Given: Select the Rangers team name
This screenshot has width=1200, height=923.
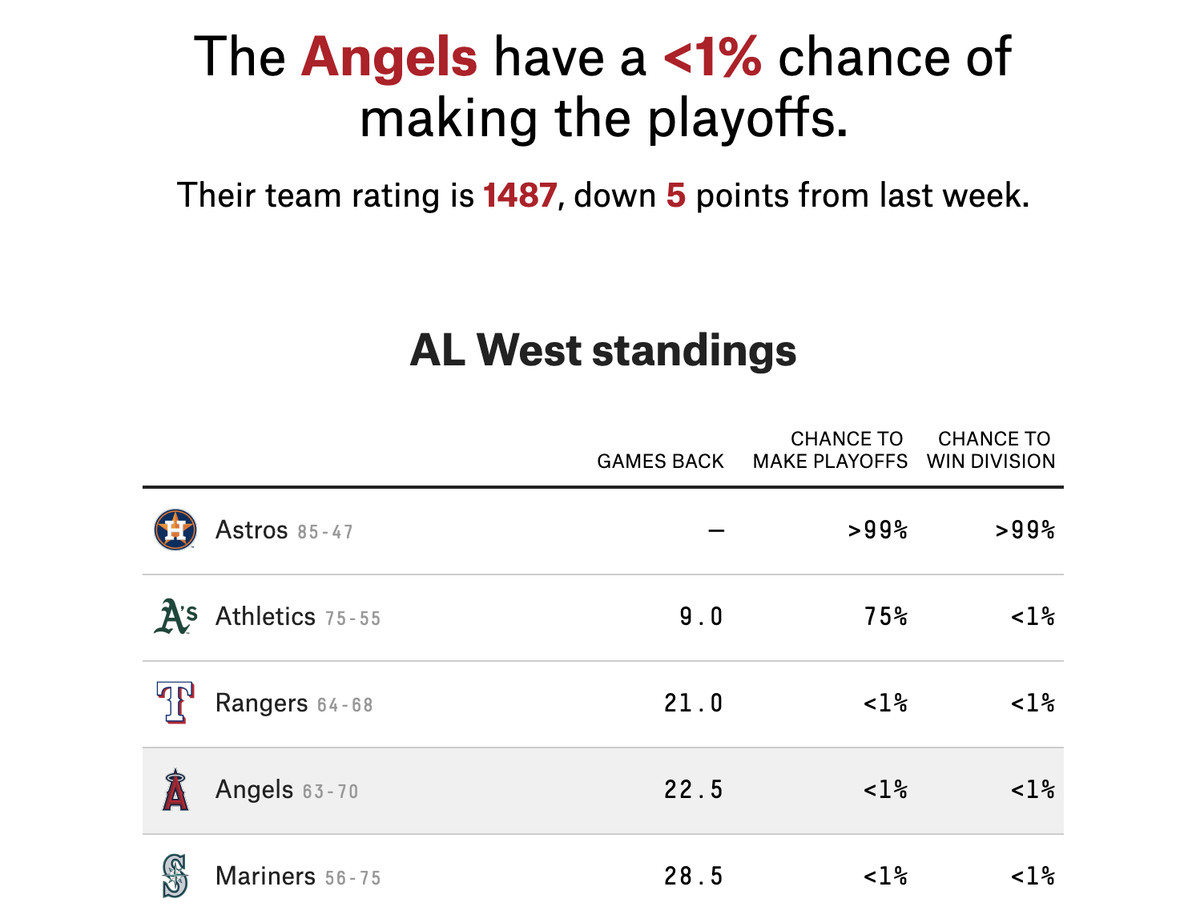Looking at the screenshot, I should [261, 703].
